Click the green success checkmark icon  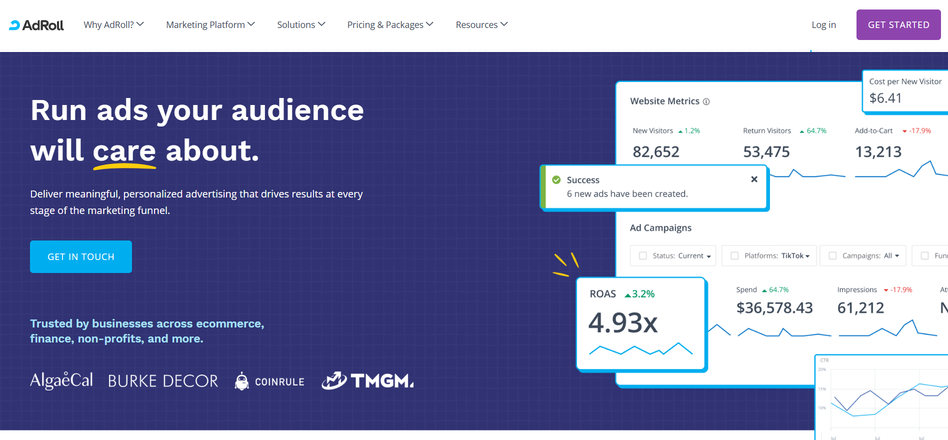point(556,180)
